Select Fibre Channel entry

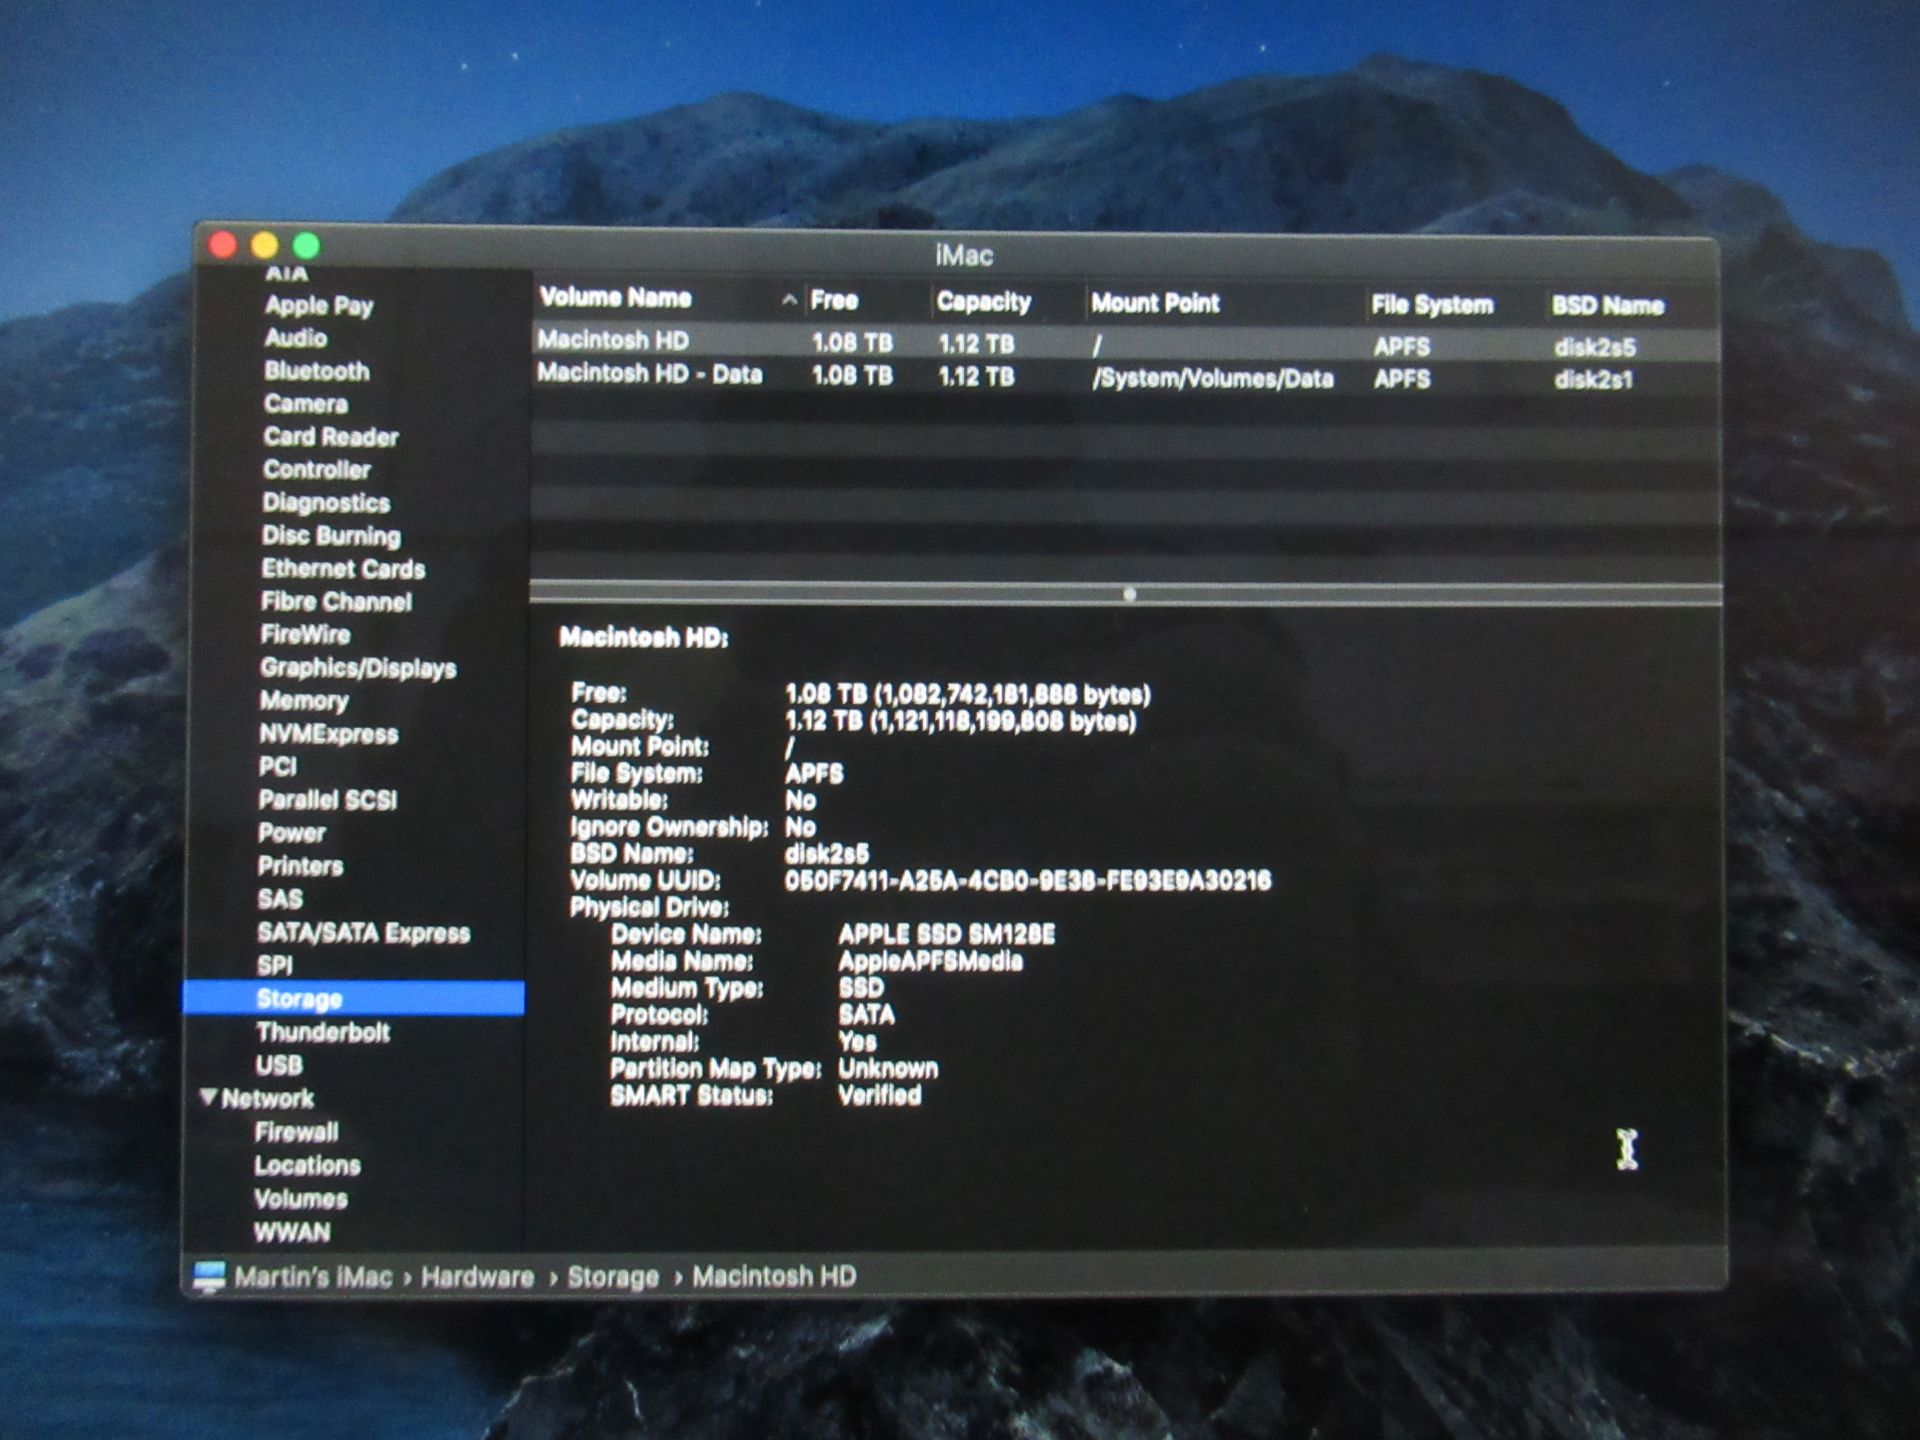(x=336, y=602)
